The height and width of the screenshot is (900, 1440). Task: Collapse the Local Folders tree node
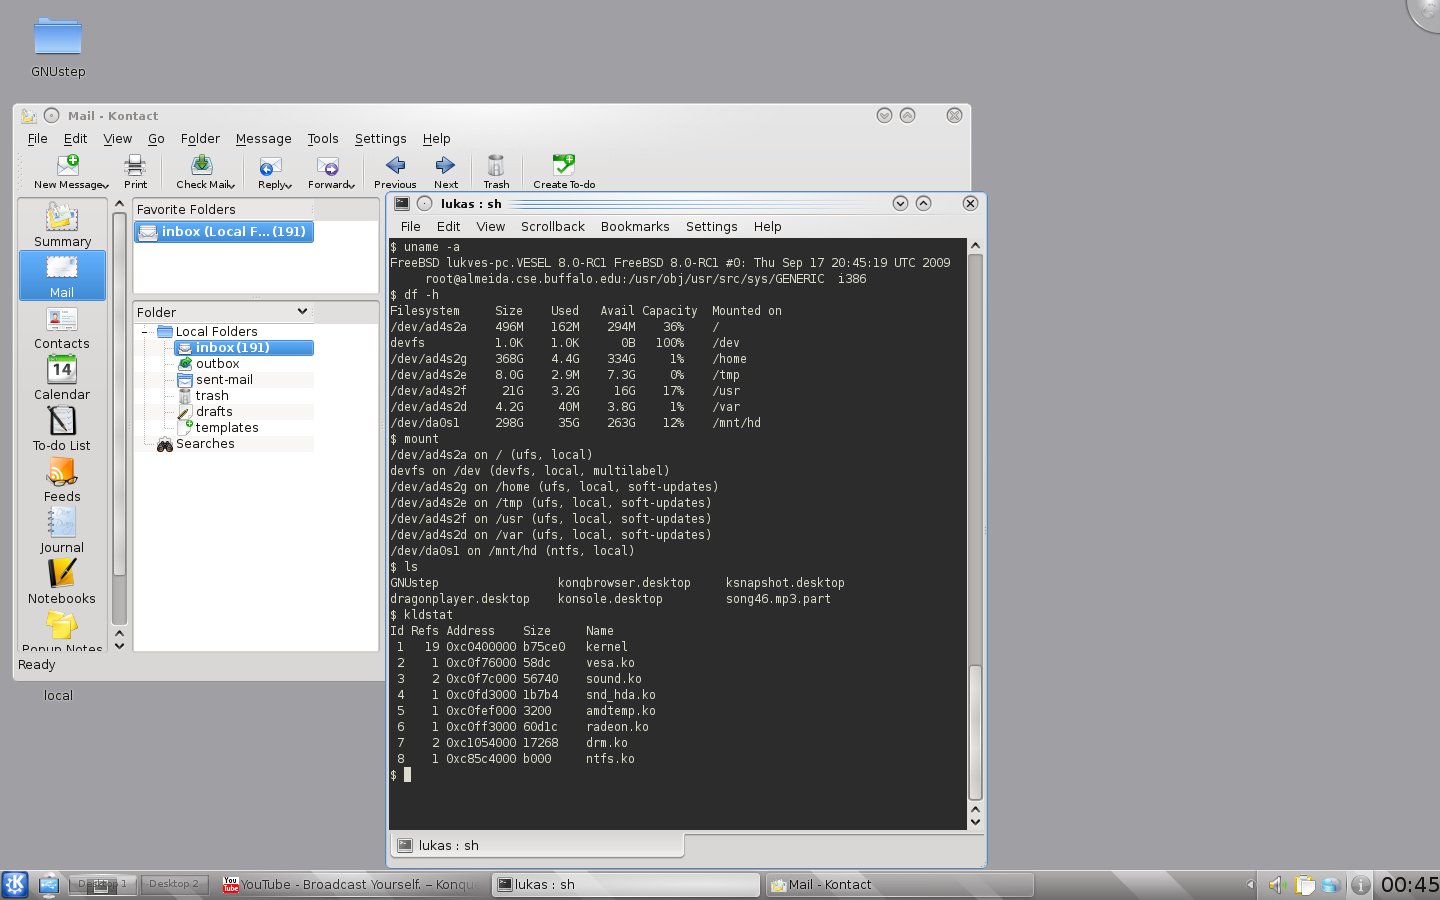tap(145, 332)
